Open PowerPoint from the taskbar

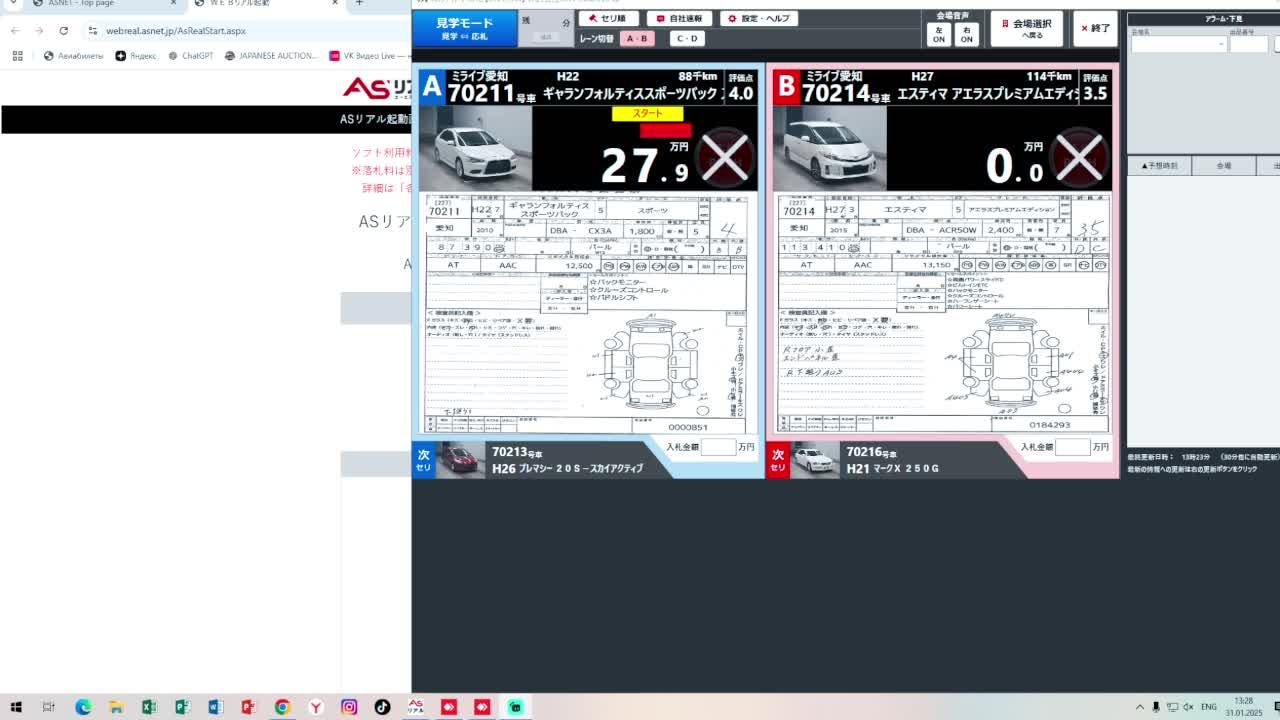coord(249,707)
